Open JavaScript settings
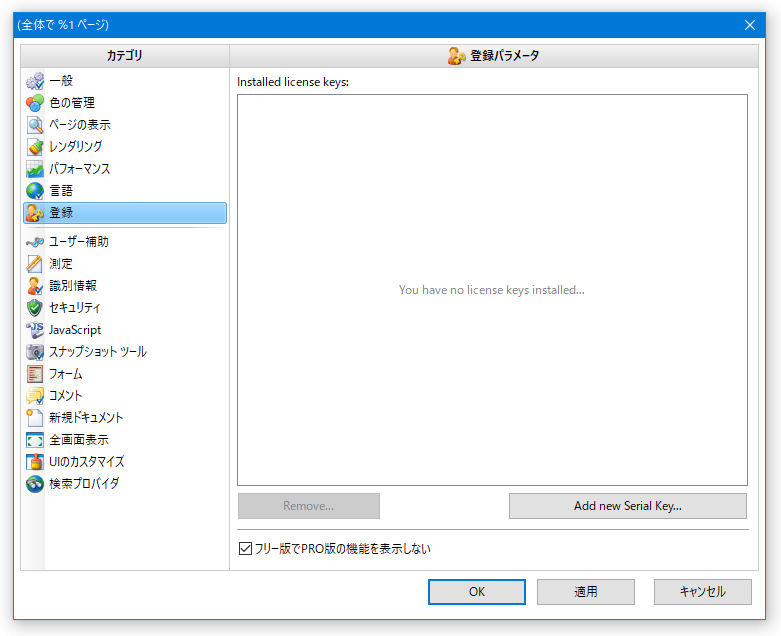Image resolution: width=781 pixels, height=636 pixels. [125, 330]
